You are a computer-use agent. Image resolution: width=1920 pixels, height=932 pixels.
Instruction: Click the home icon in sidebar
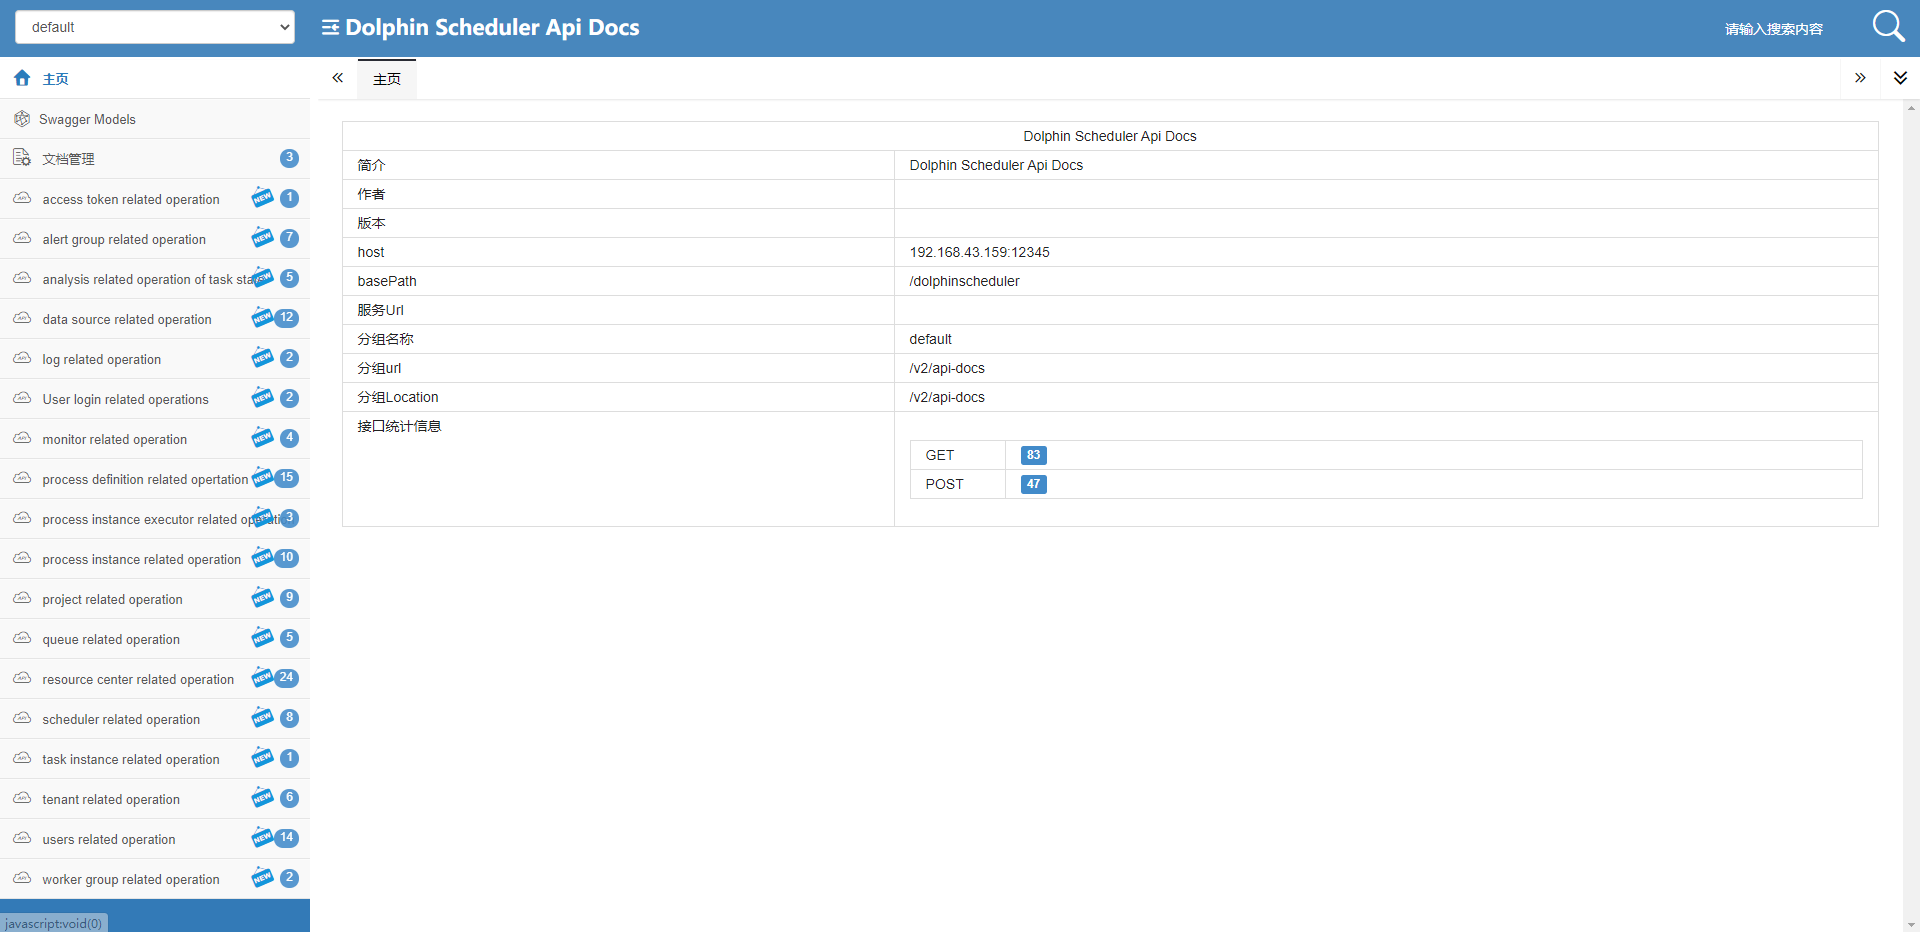(x=22, y=78)
